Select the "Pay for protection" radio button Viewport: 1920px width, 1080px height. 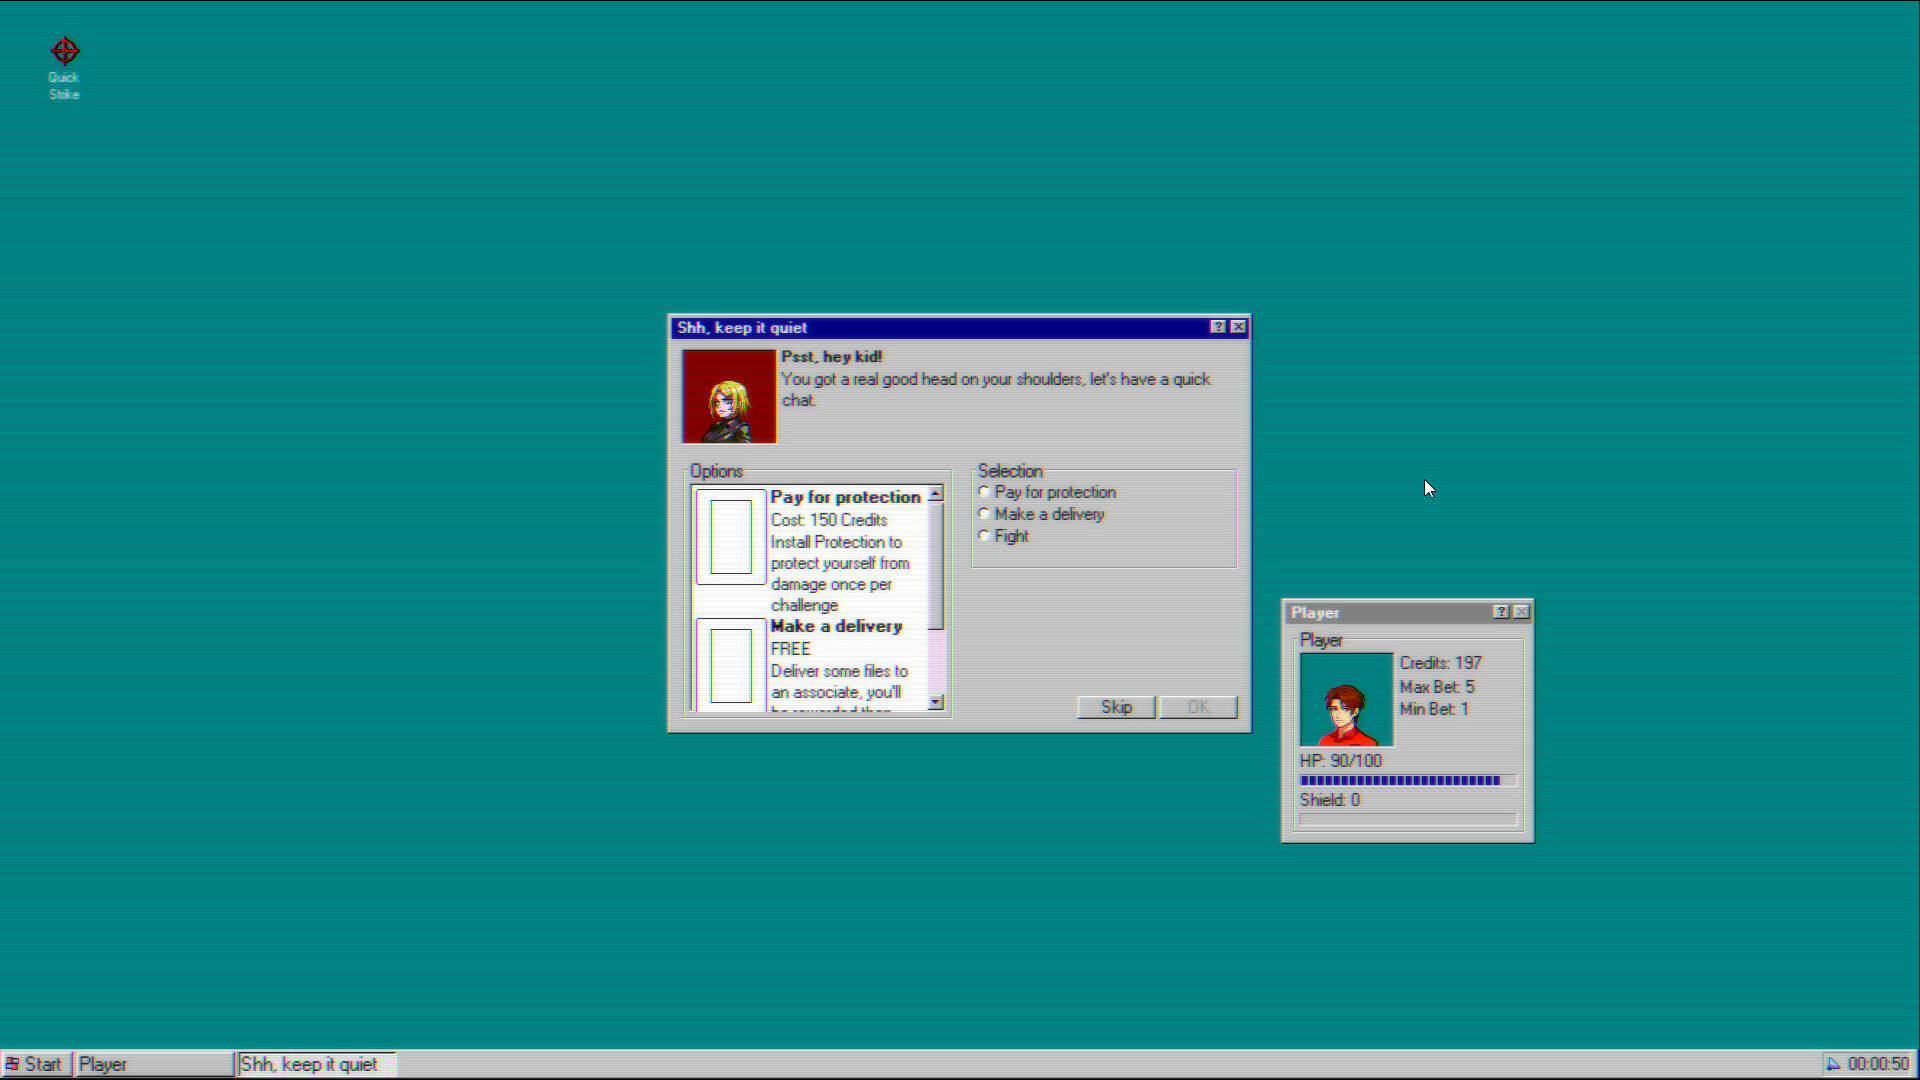pyautogui.click(x=984, y=490)
